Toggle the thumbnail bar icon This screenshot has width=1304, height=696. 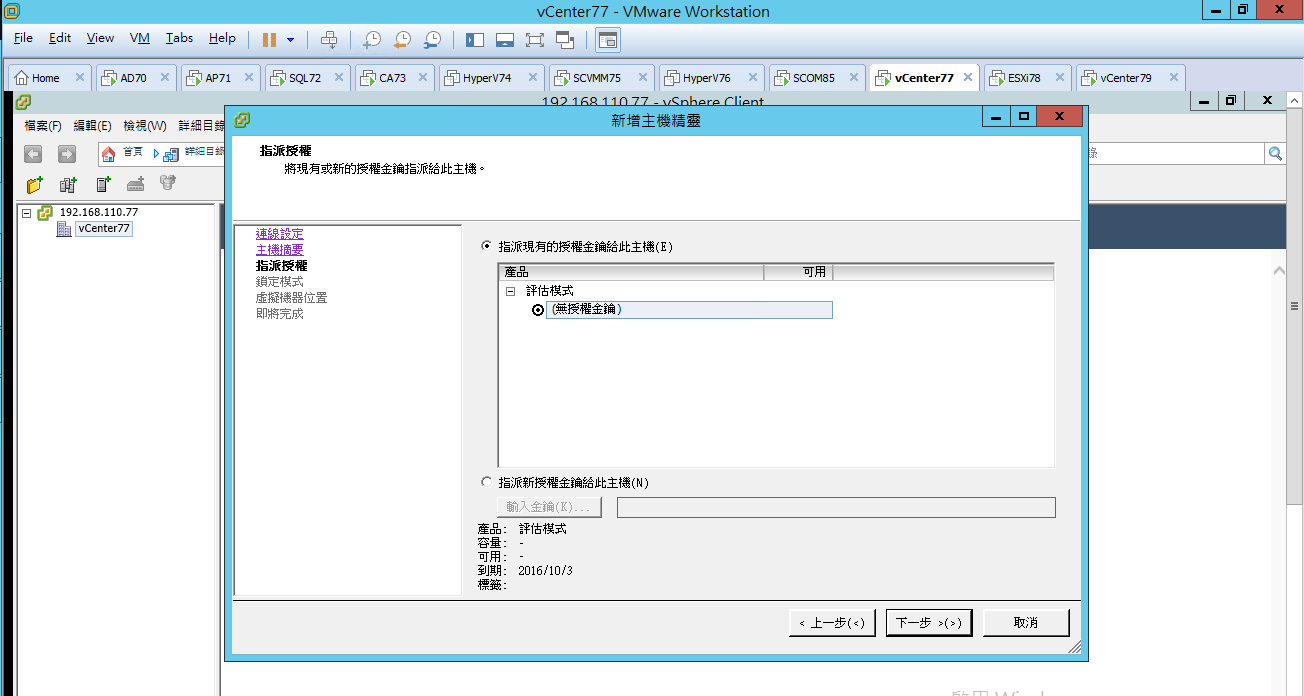(x=505, y=39)
